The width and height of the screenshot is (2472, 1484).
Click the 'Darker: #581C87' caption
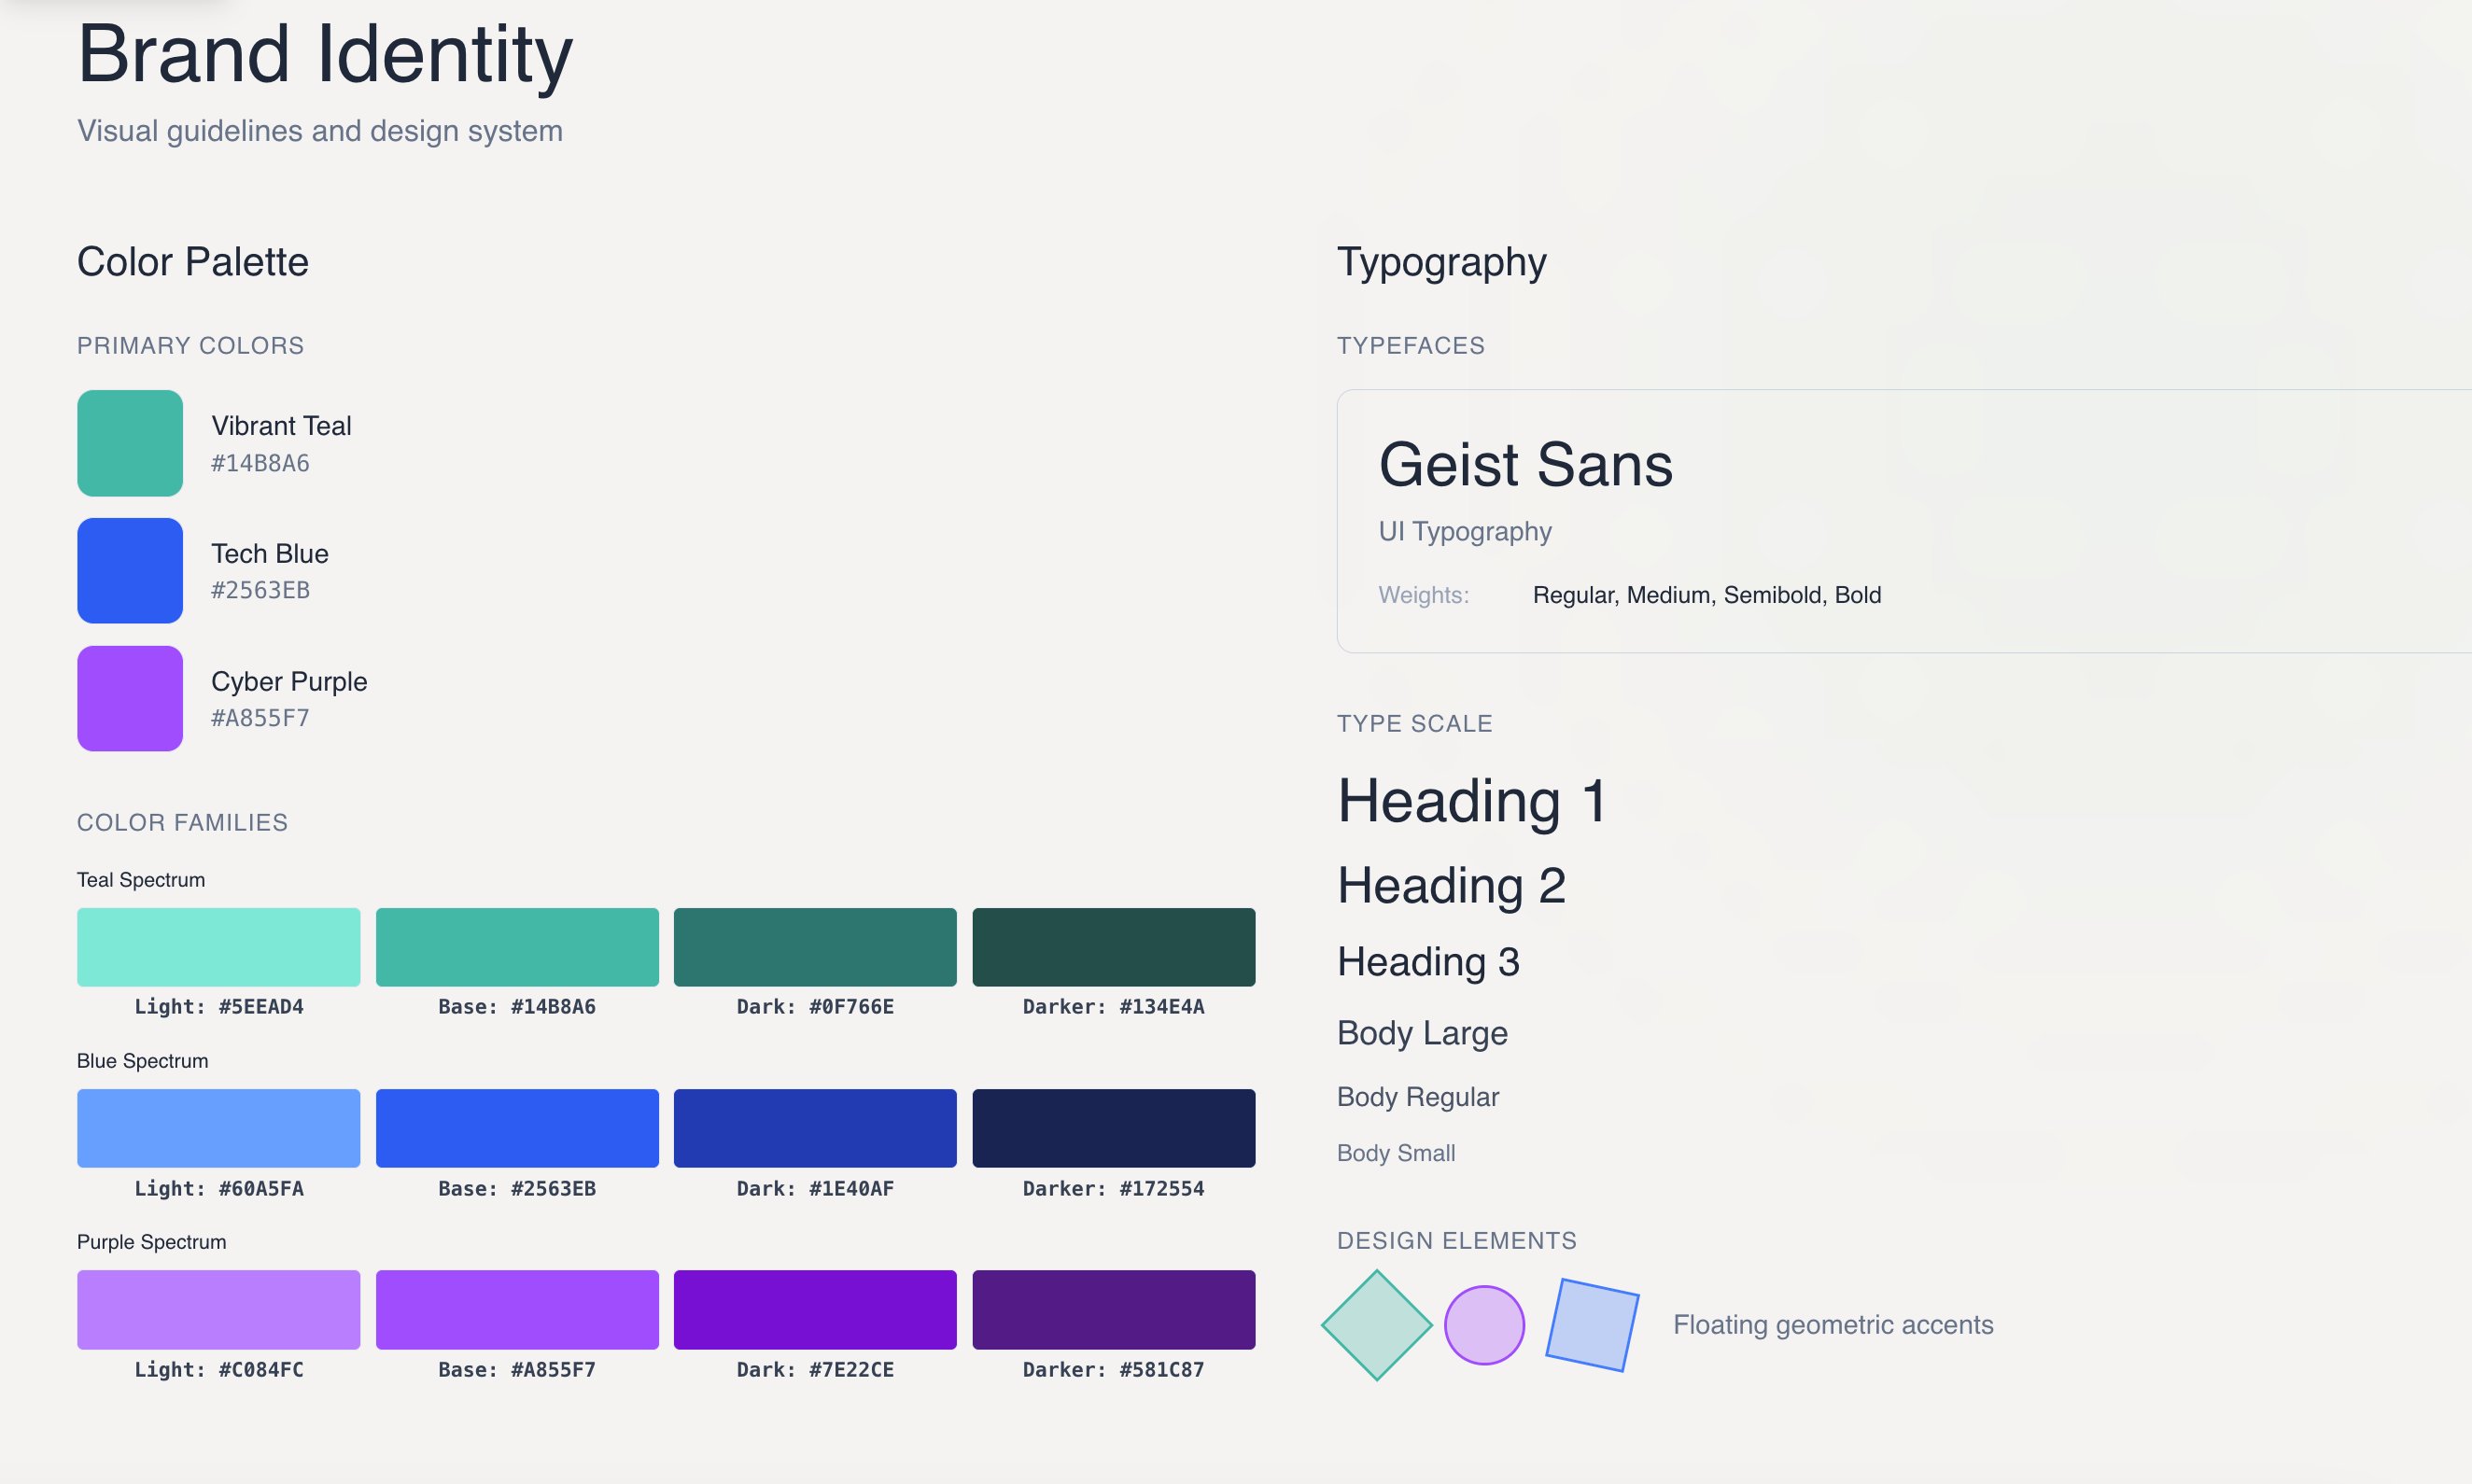click(x=1114, y=1370)
